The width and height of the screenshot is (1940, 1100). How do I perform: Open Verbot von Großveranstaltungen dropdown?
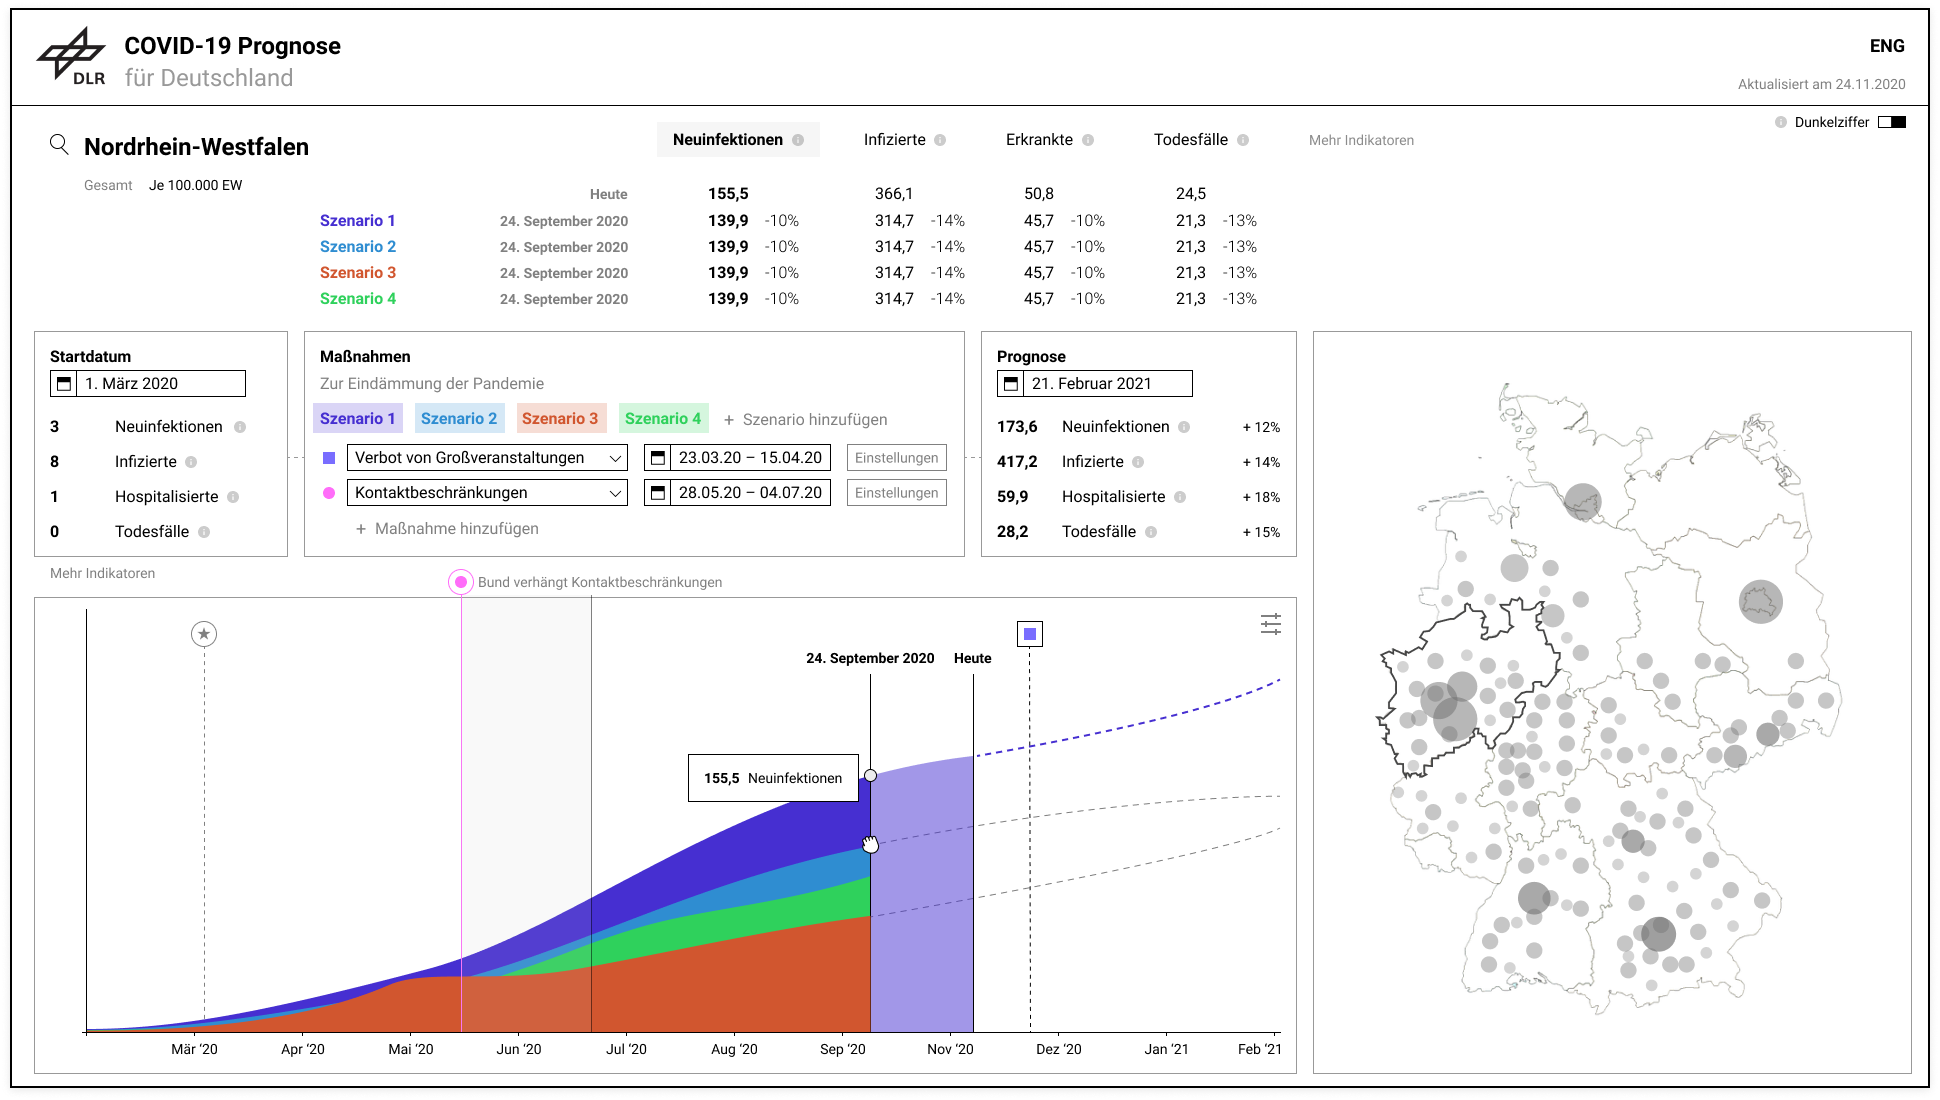487,457
